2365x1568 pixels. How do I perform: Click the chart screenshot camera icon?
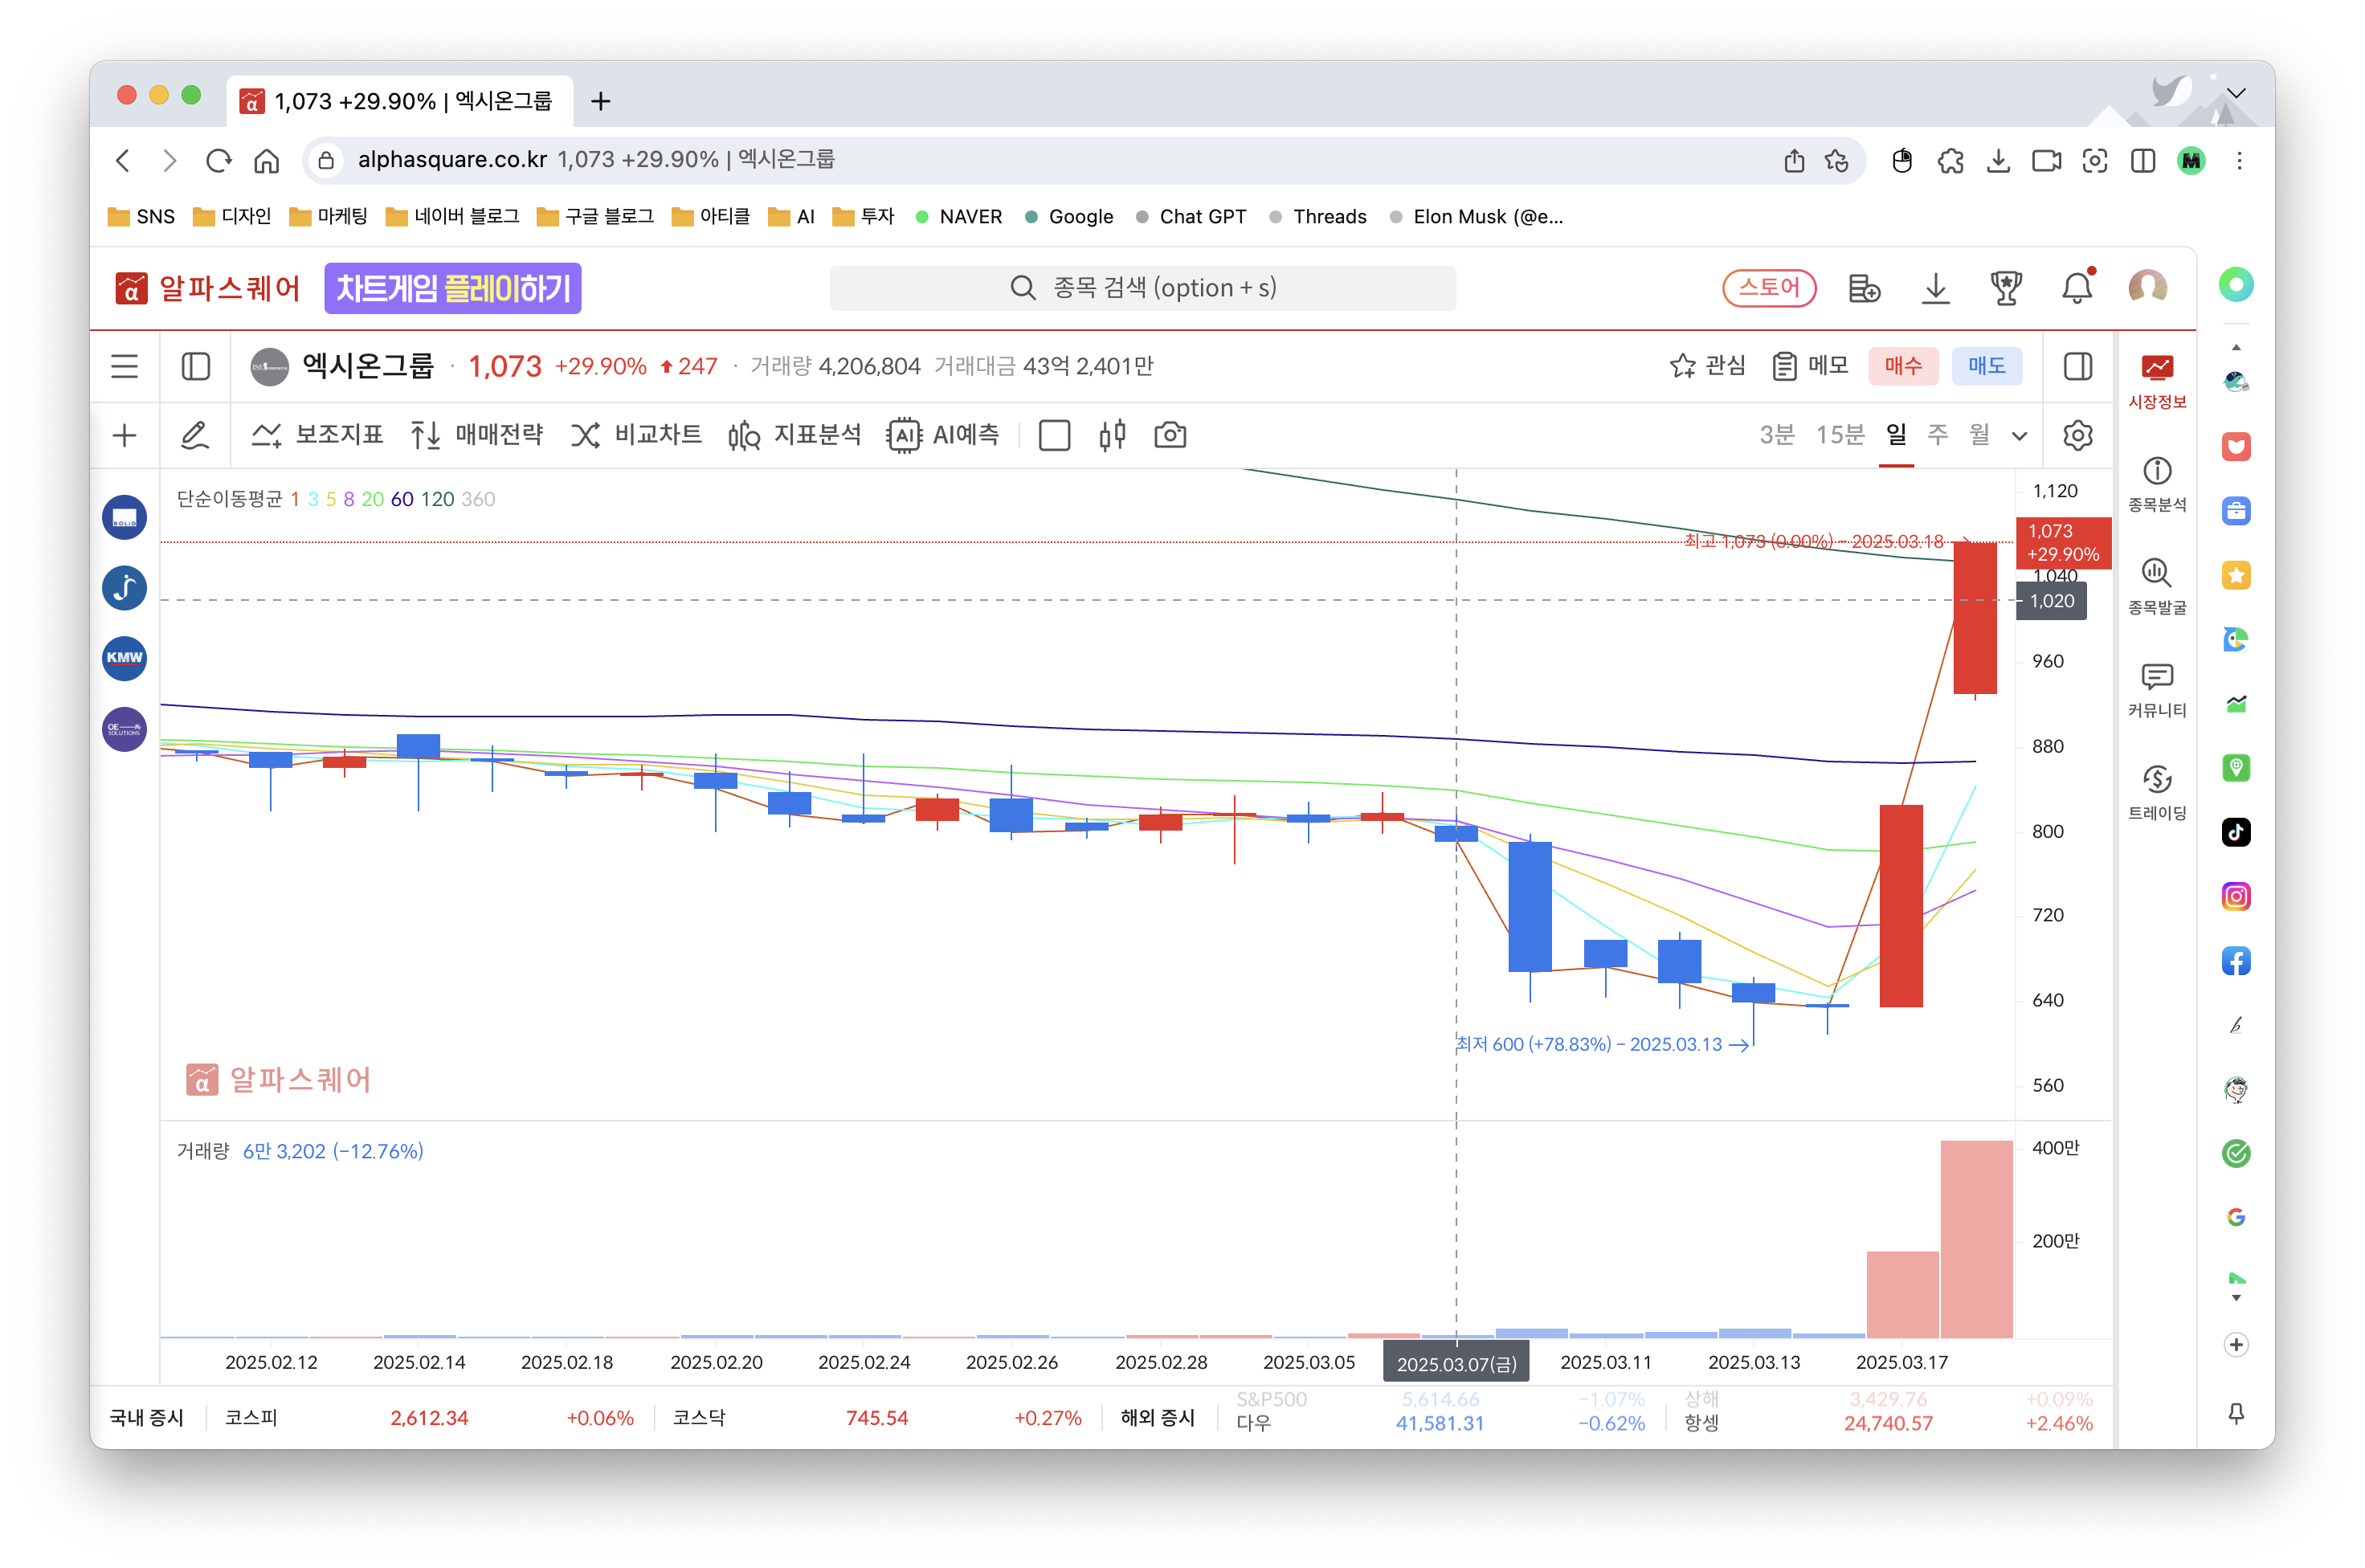tap(1169, 435)
